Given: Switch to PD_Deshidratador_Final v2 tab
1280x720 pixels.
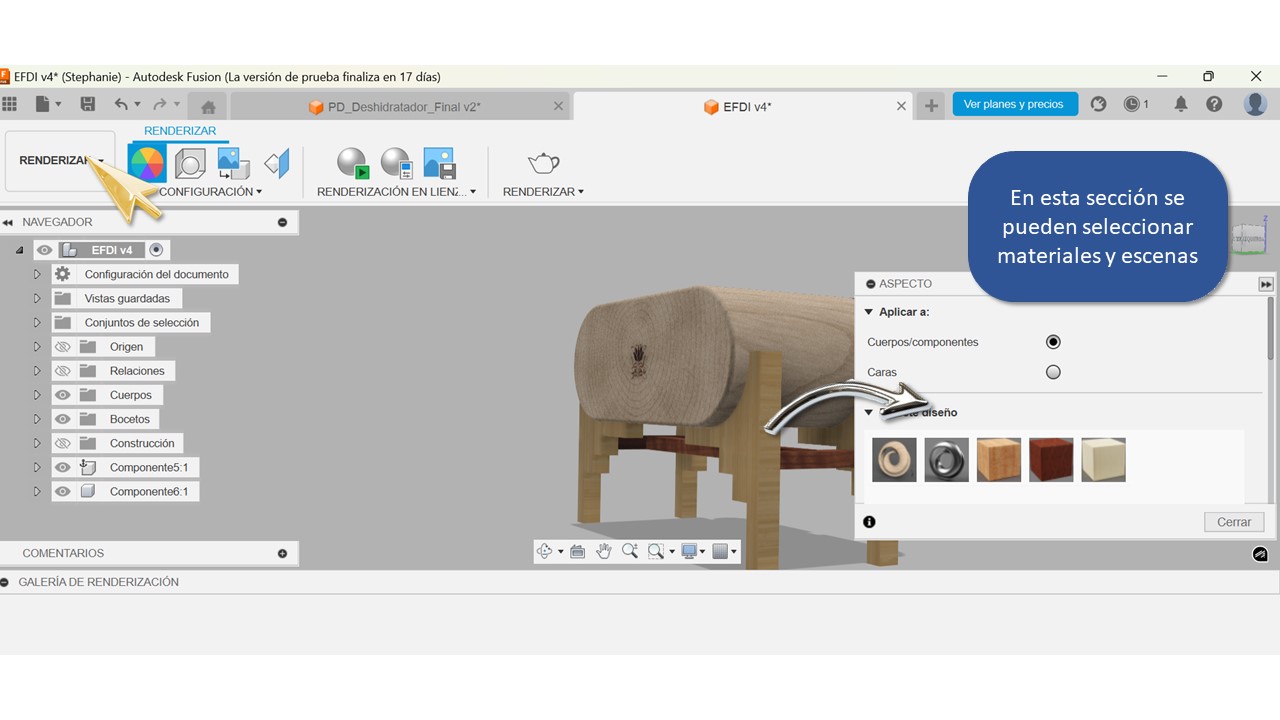Looking at the screenshot, I should pyautogui.click(x=402, y=107).
